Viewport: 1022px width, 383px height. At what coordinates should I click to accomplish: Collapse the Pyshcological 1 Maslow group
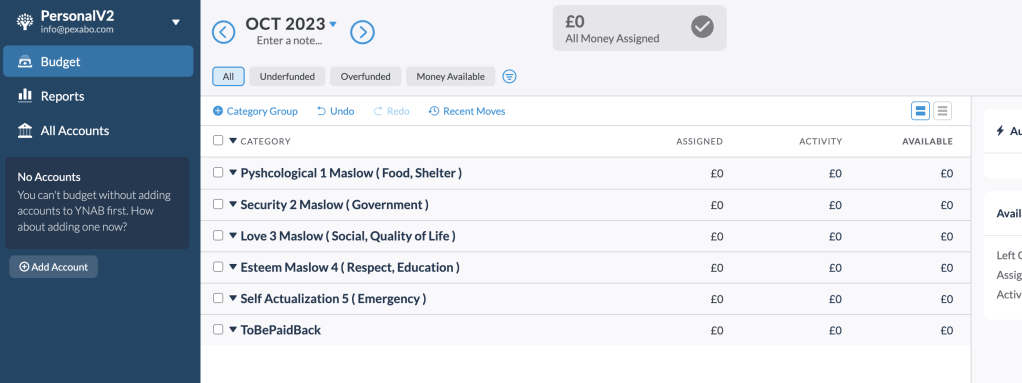coord(233,173)
